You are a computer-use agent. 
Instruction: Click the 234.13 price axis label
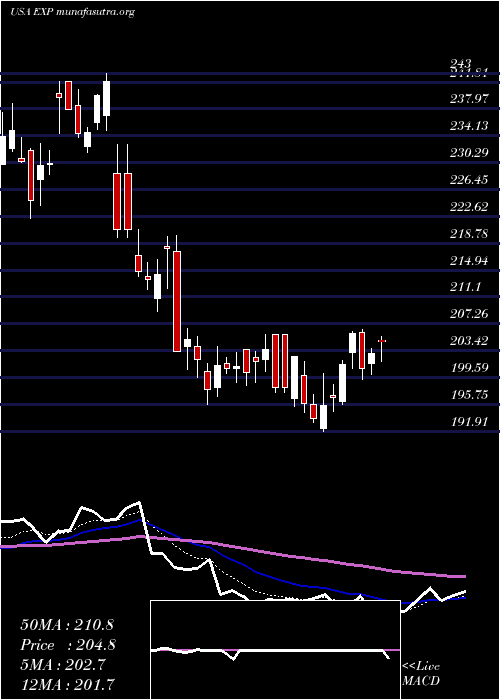(469, 126)
